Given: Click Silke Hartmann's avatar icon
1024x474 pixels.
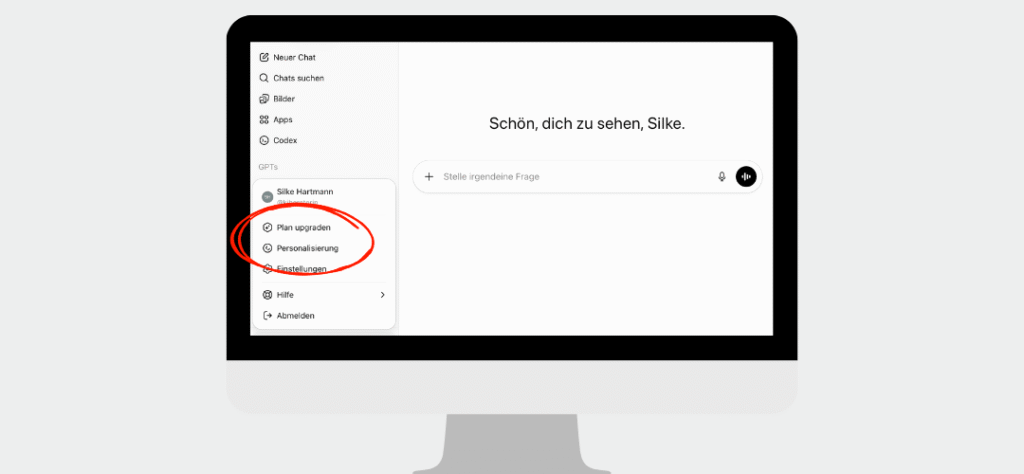Looking at the screenshot, I should (267, 197).
